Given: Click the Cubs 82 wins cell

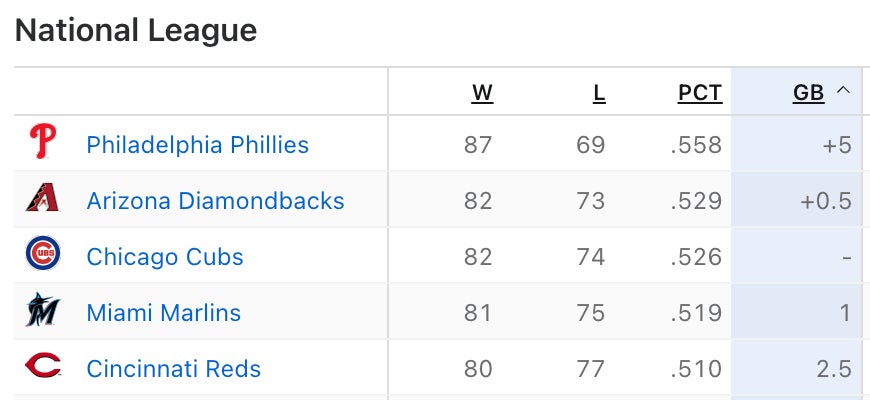Looking at the screenshot, I should tap(478, 257).
